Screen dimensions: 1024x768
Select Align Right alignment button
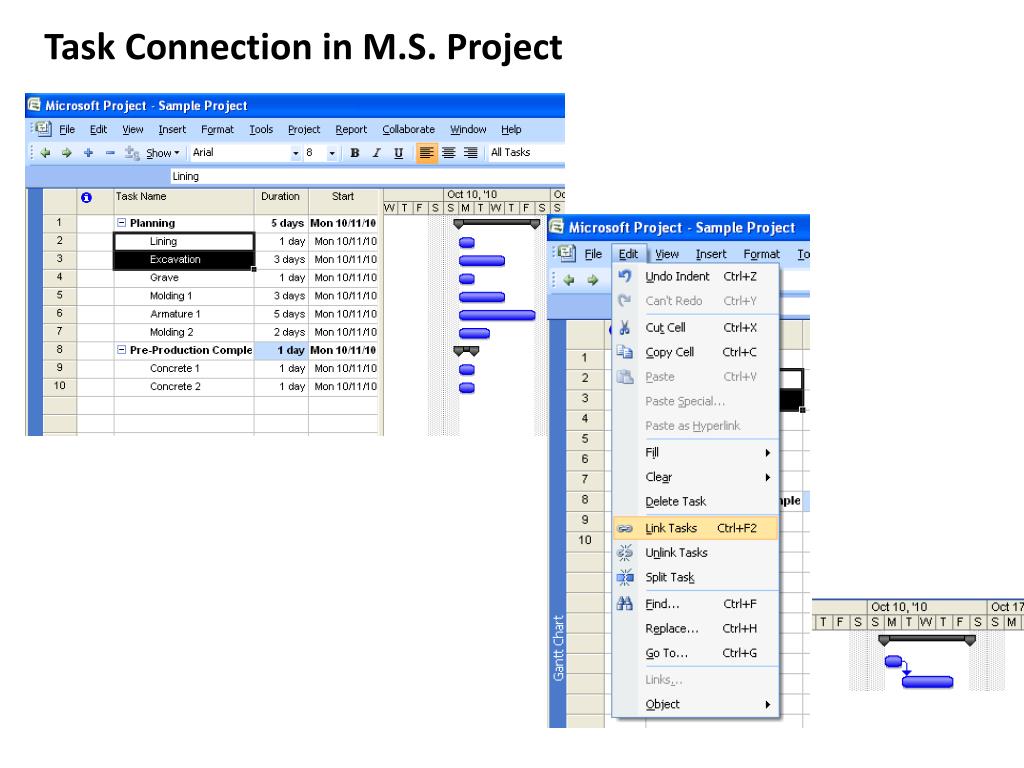pos(470,153)
